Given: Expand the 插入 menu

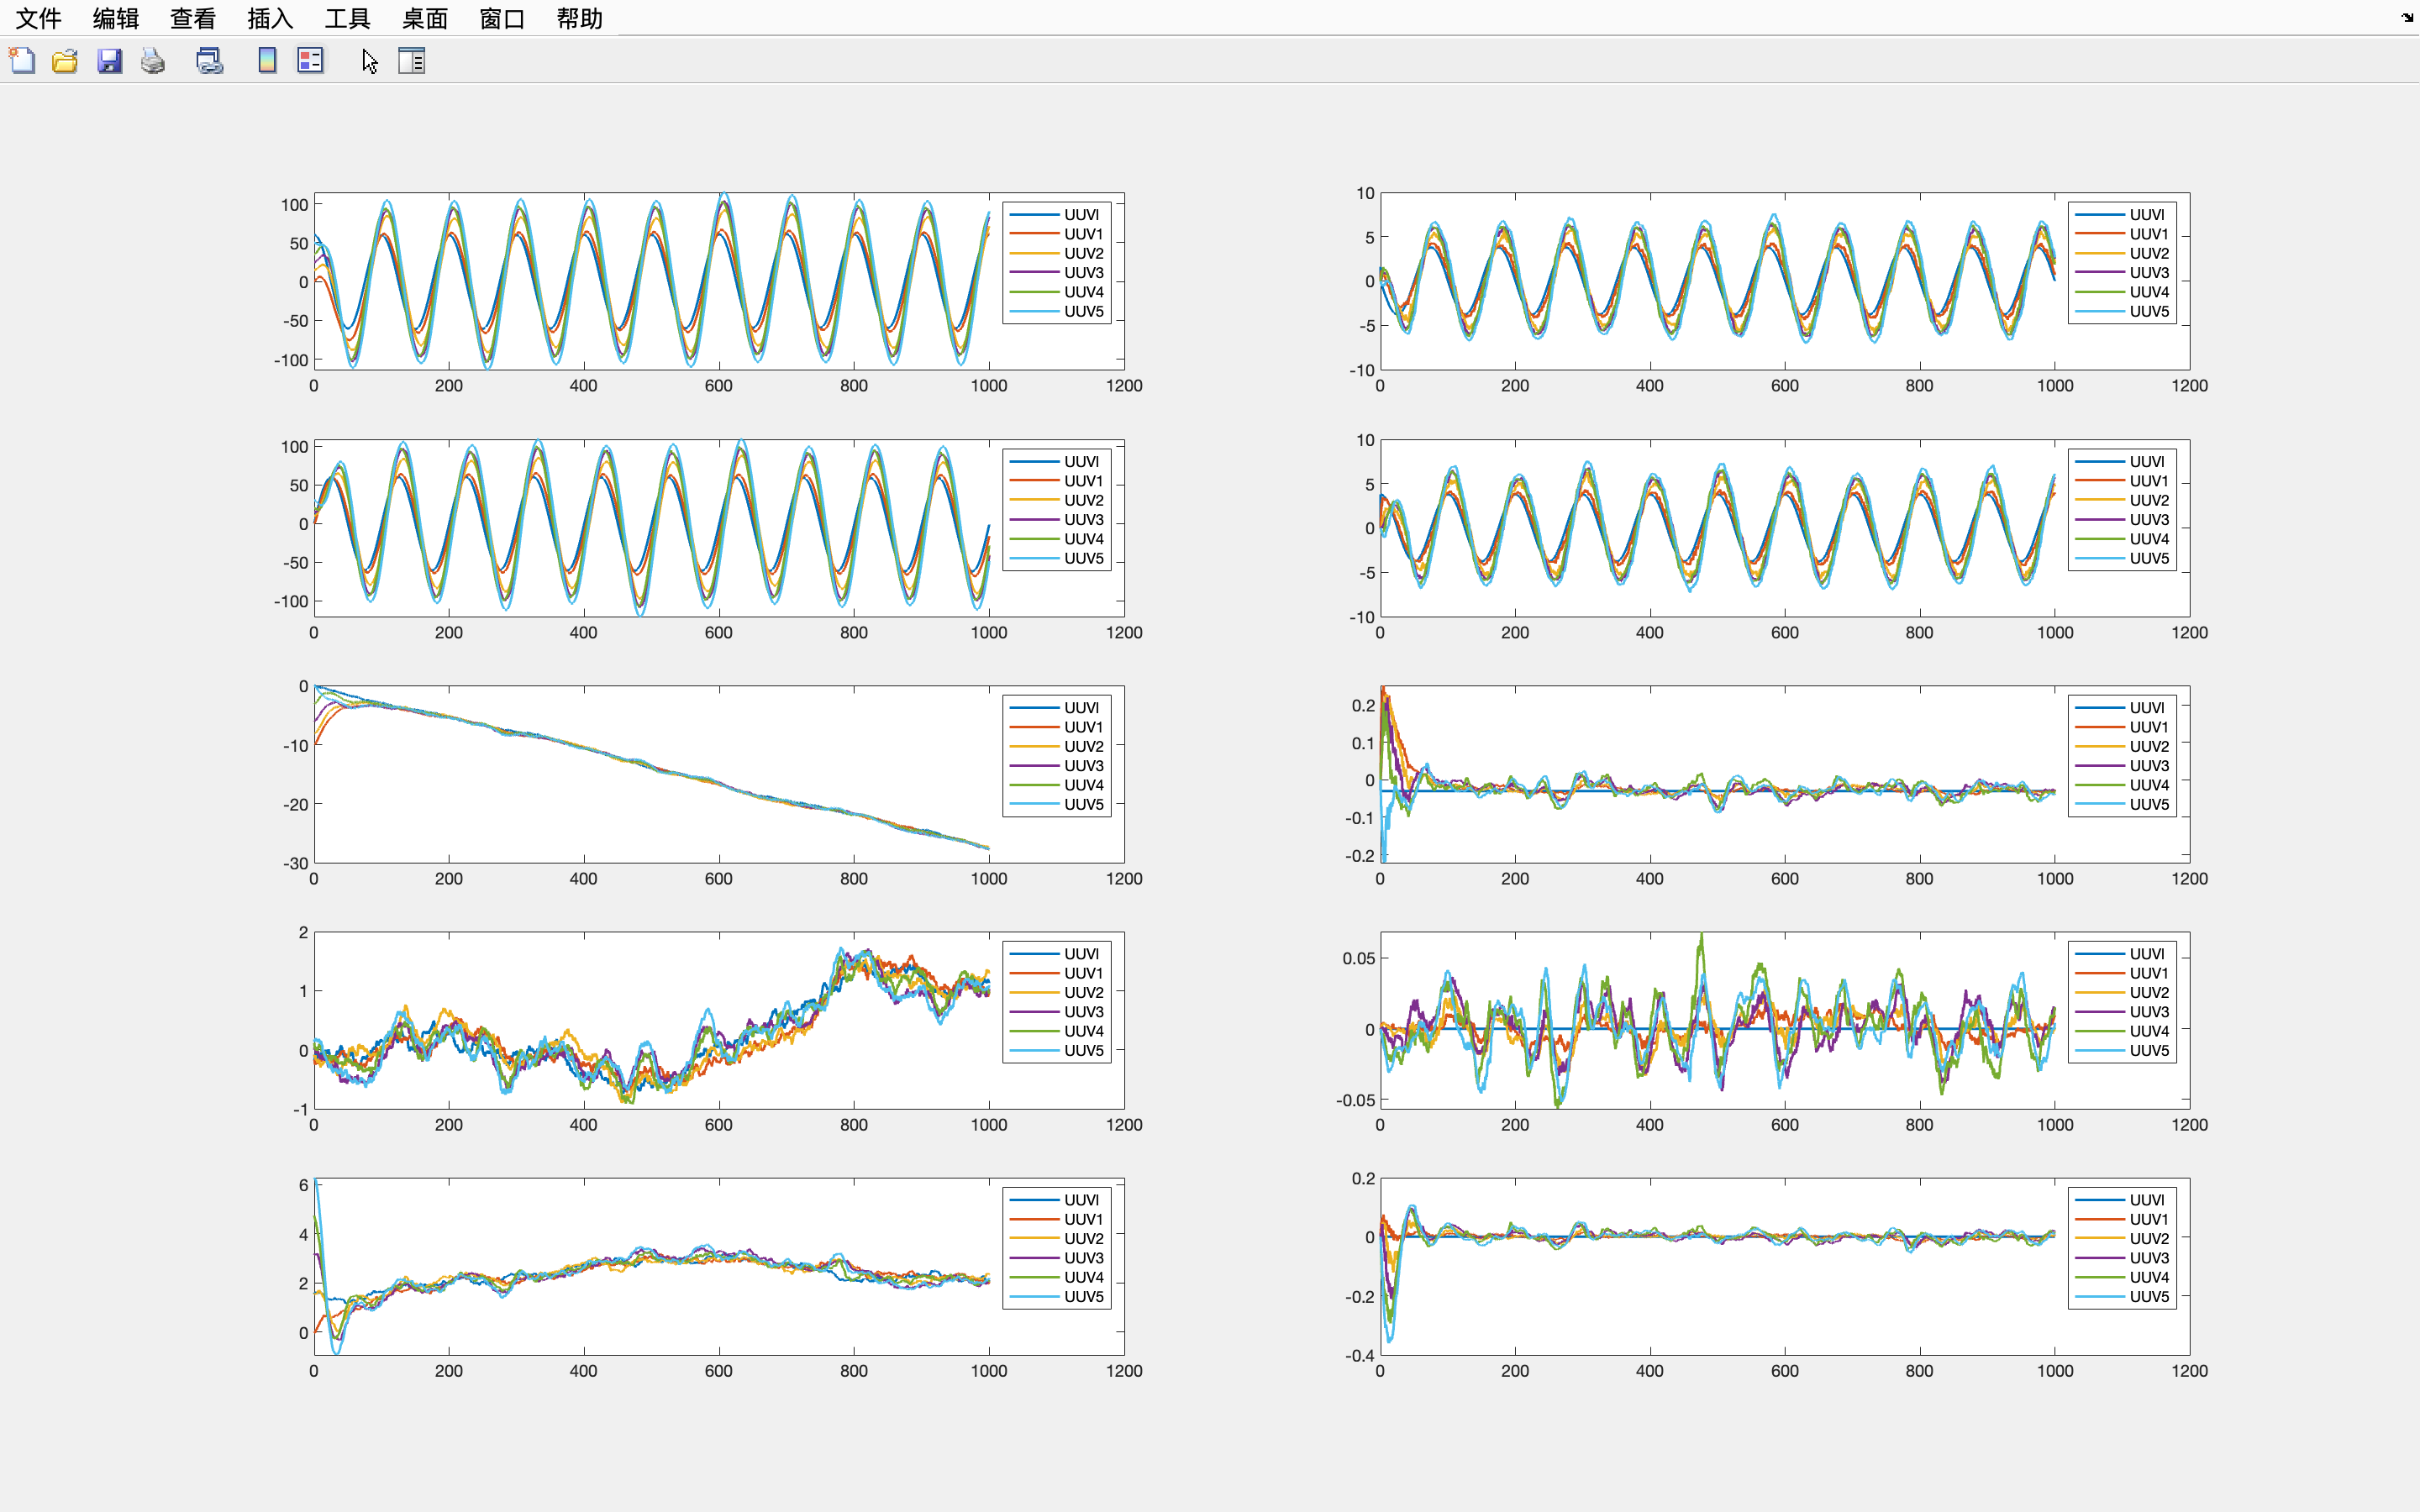Looking at the screenshot, I should [x=270, y=18].
